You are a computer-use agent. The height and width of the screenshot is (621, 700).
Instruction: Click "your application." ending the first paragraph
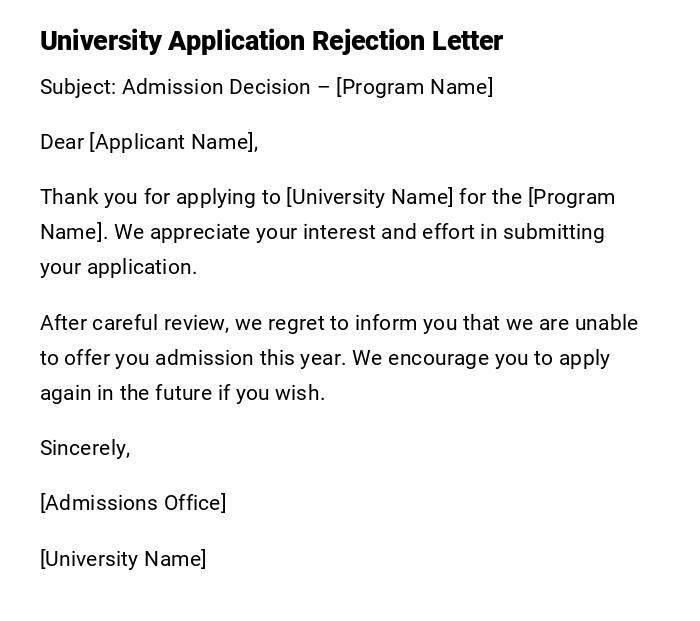pos(118,267)
